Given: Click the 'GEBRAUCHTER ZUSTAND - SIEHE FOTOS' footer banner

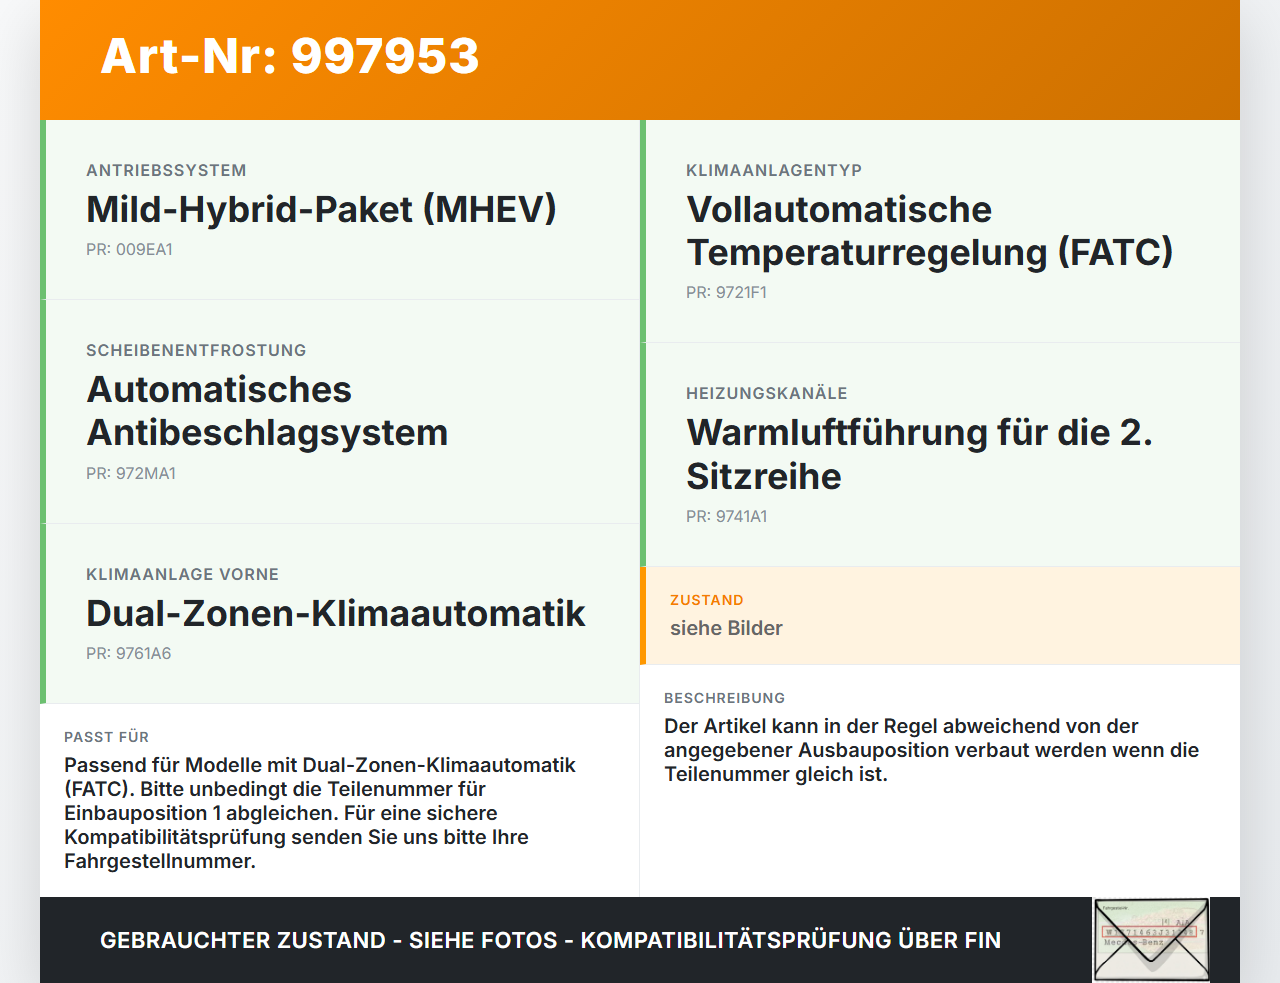Looking at the screenshot, I should (550, 940).
